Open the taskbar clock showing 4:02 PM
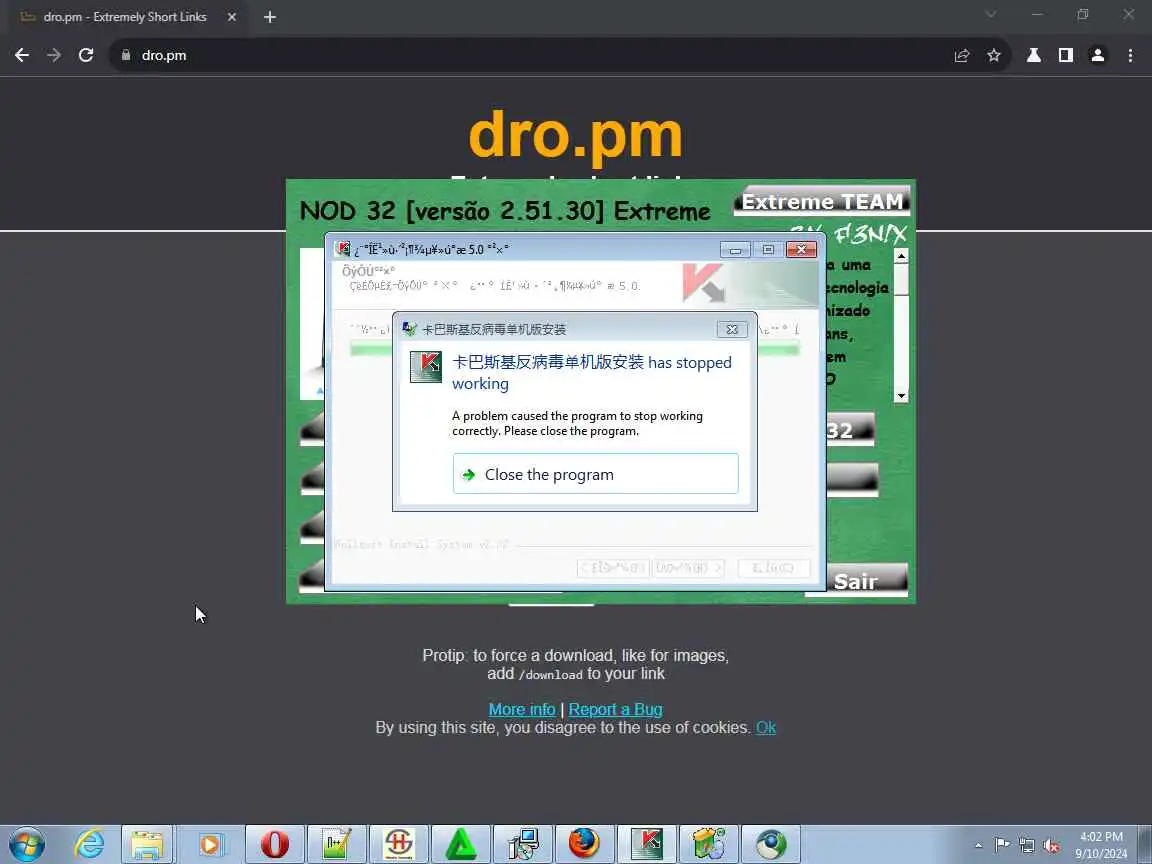This screenshot has height=864, width=1152. coord(1101,845)
